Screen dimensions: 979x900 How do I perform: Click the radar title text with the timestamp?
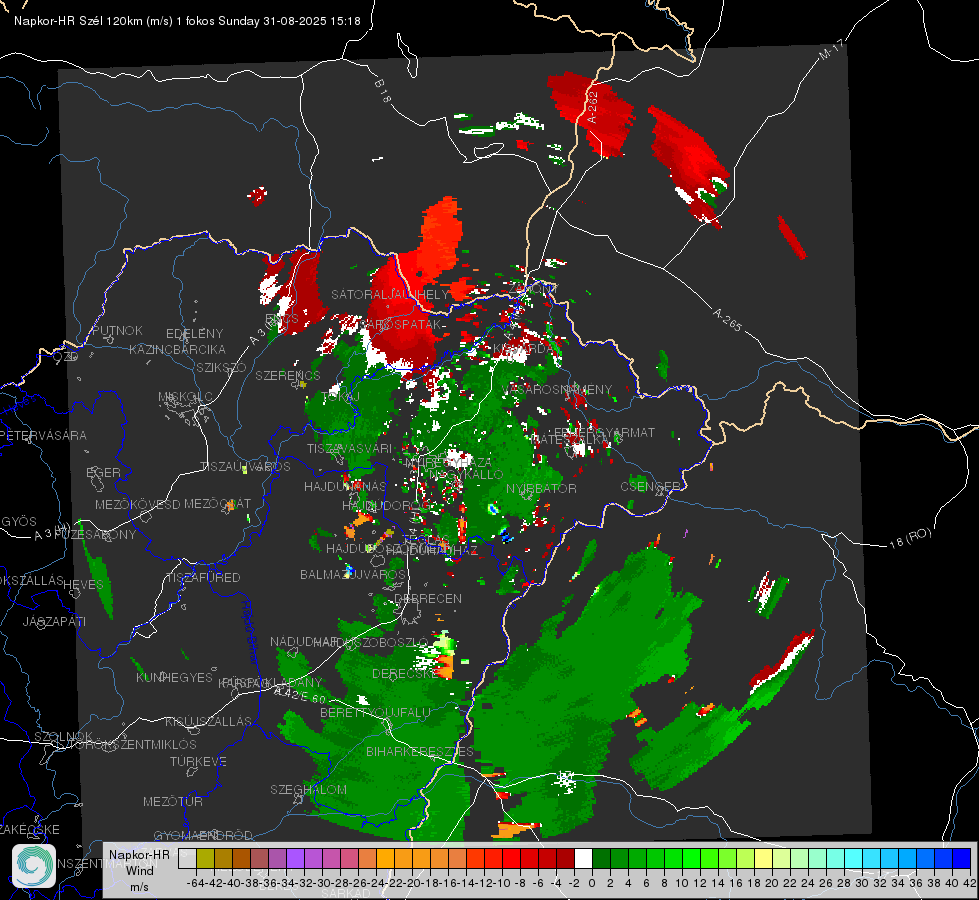pos(187,21)
